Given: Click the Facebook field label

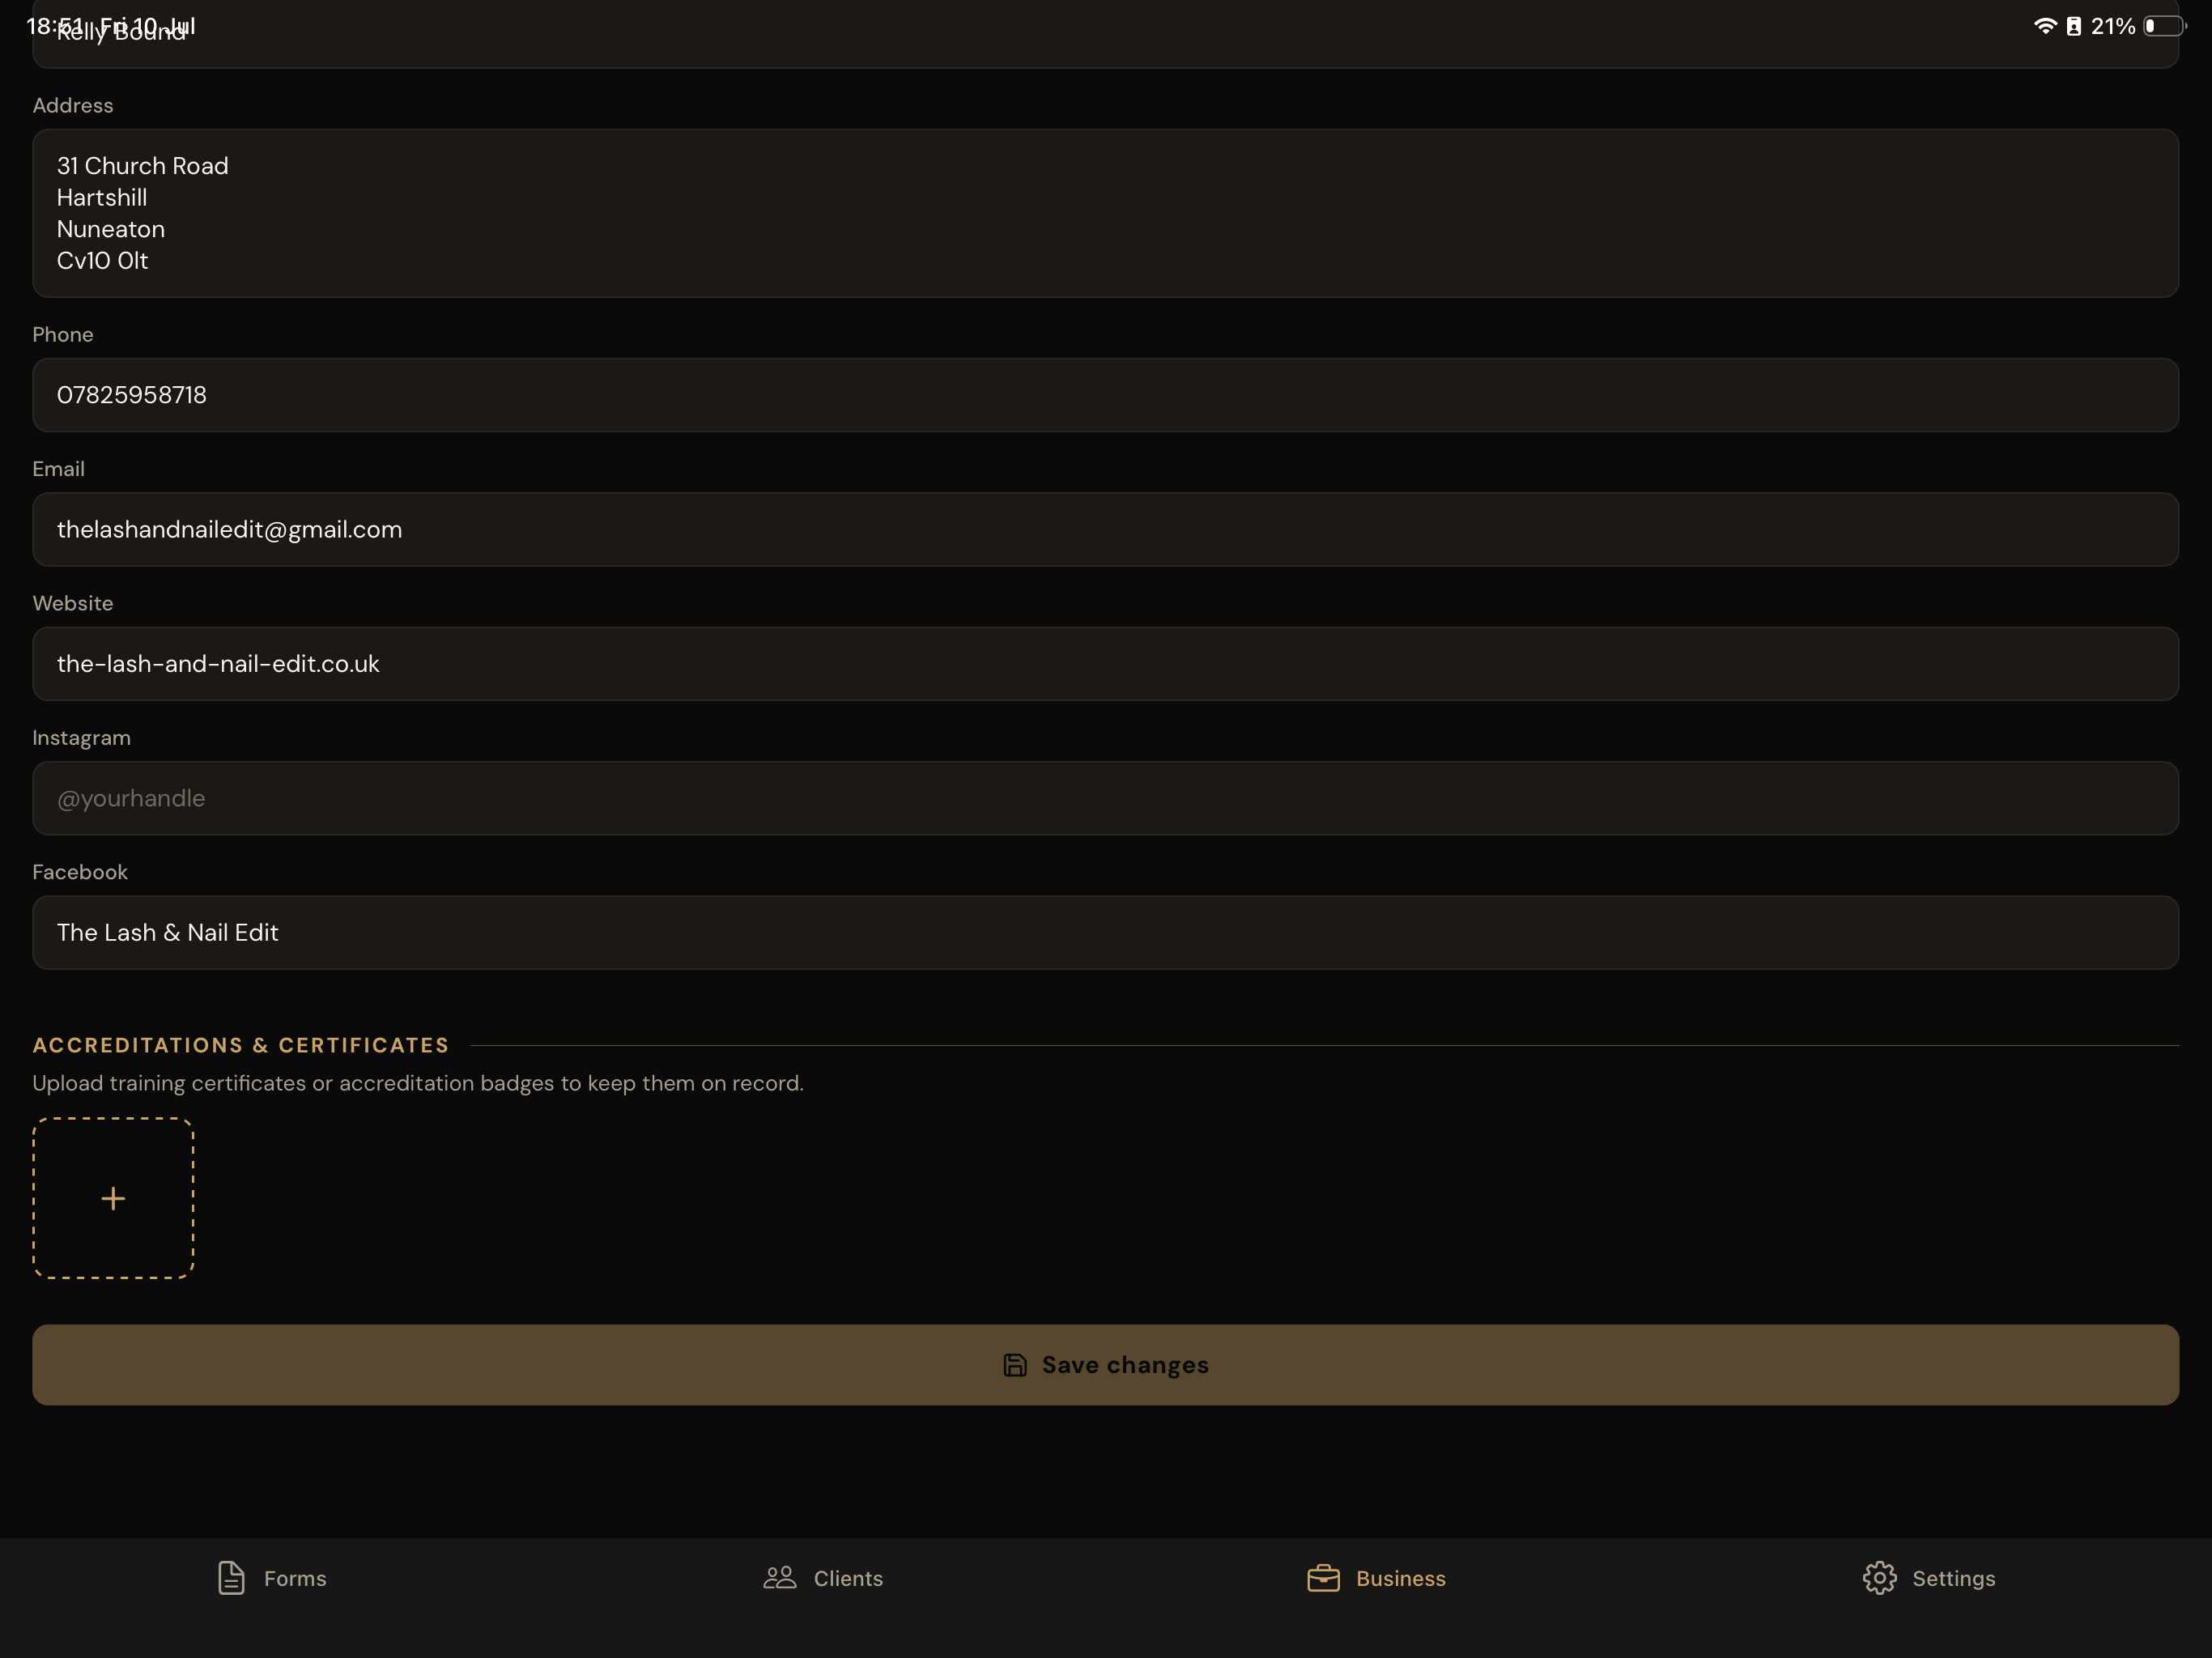Looking at the screenshot, I should click(80, 872).
